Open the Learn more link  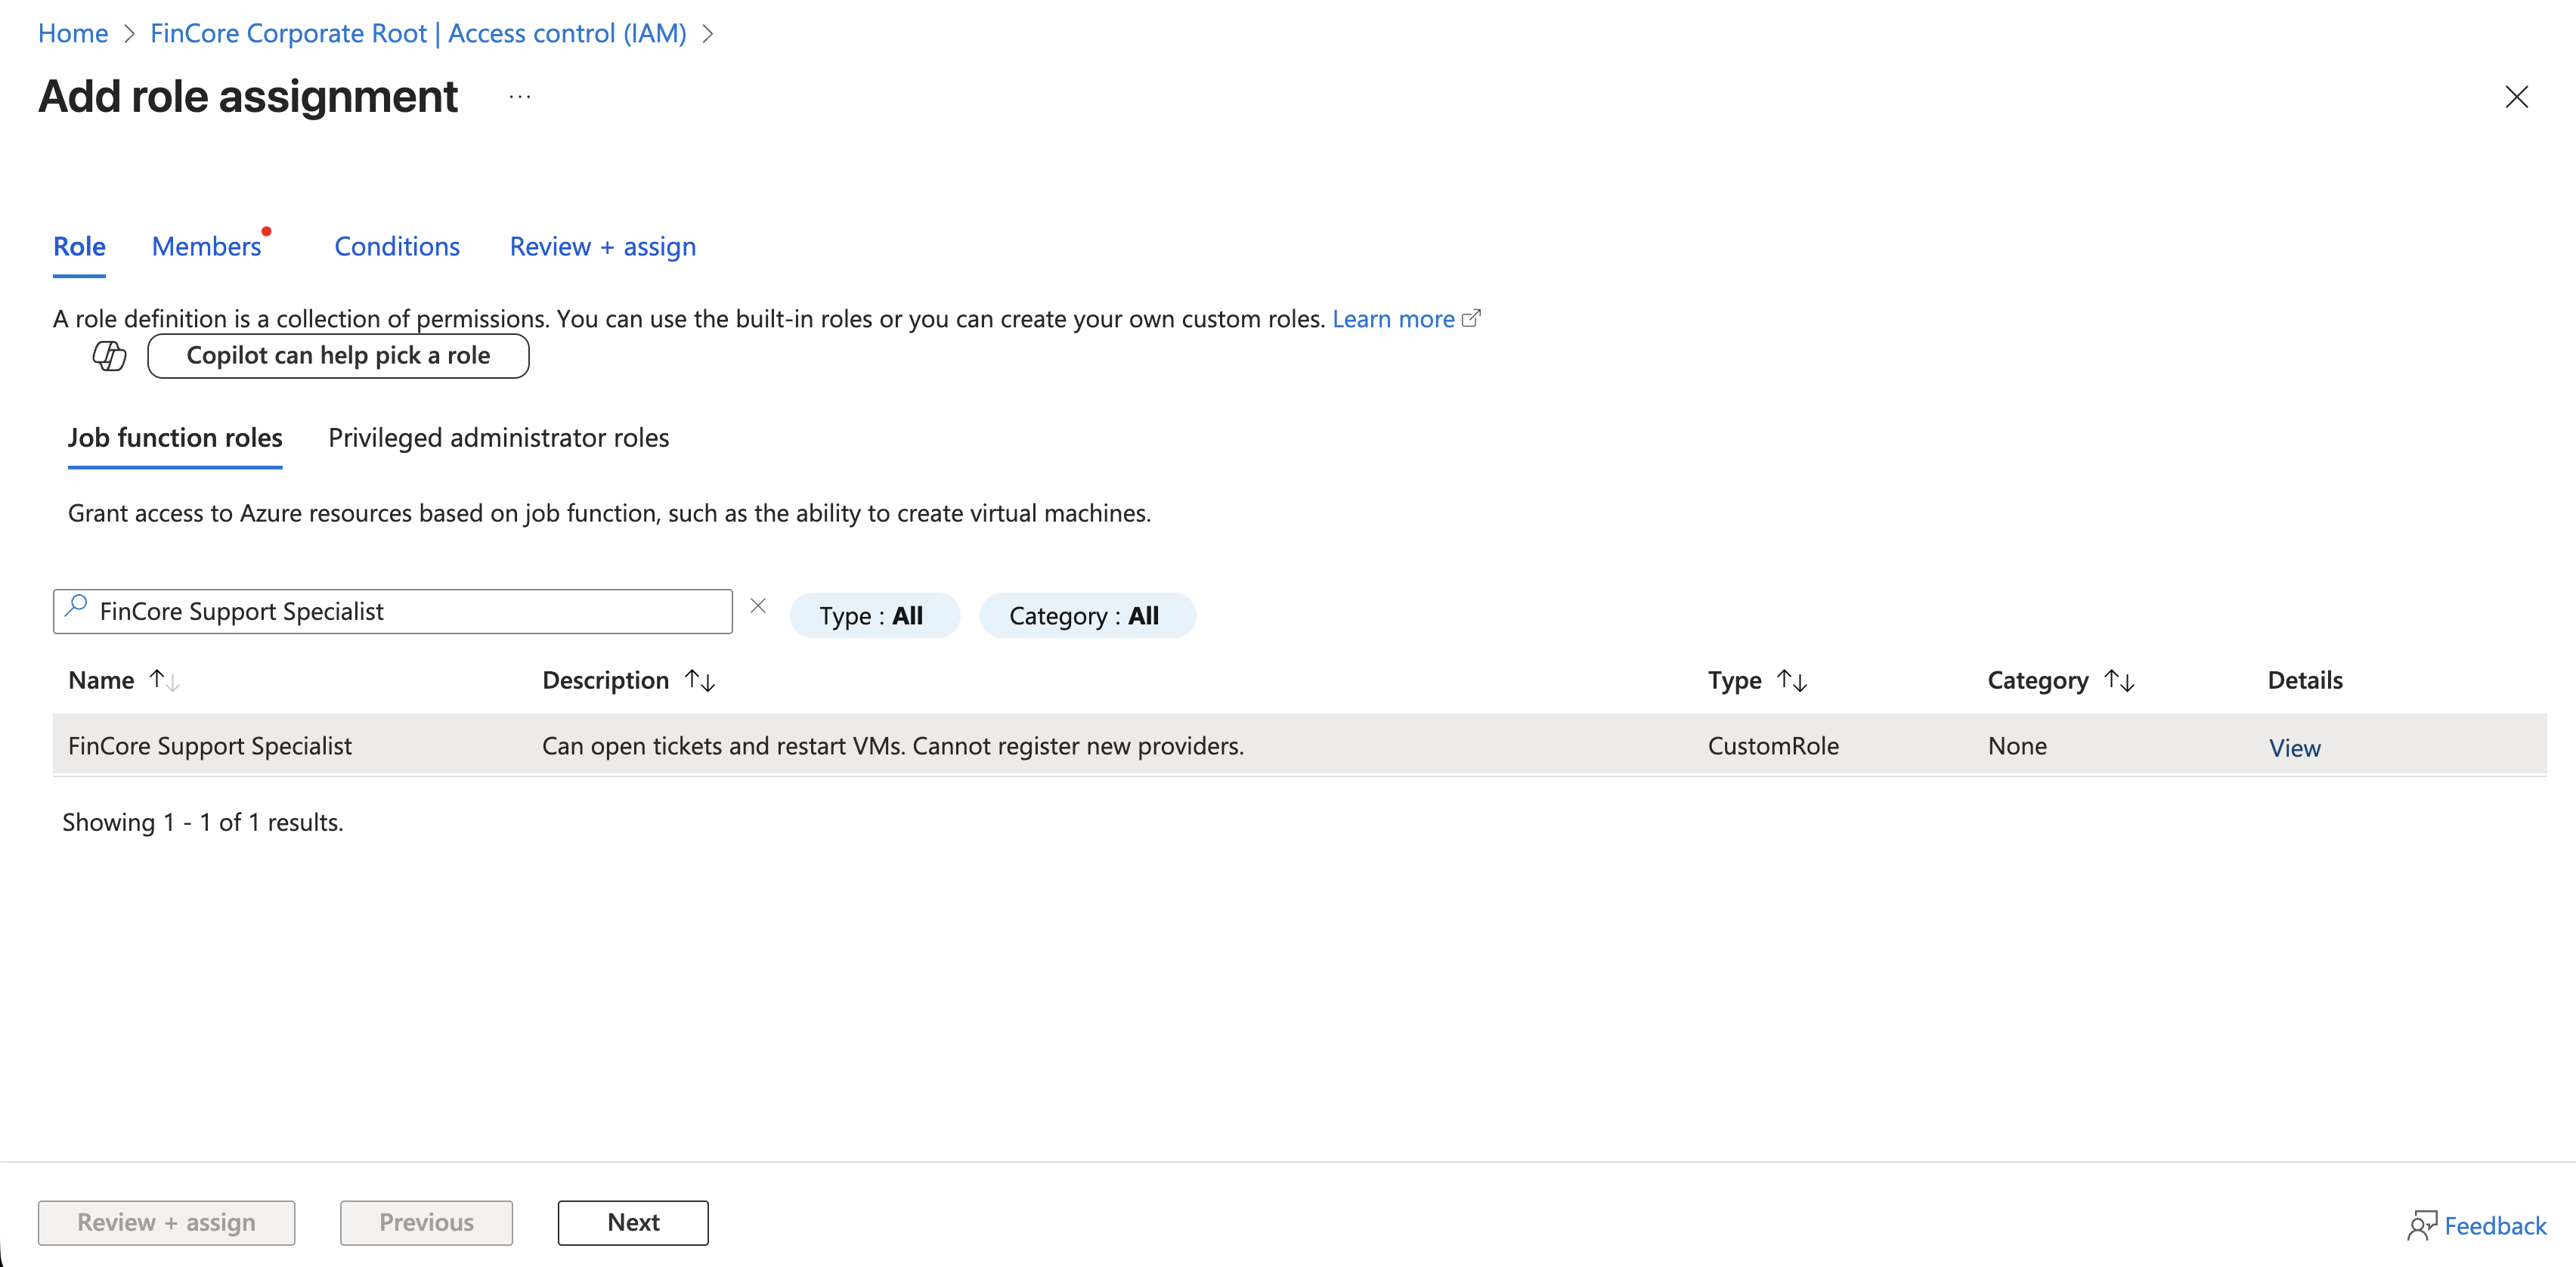1393,319
